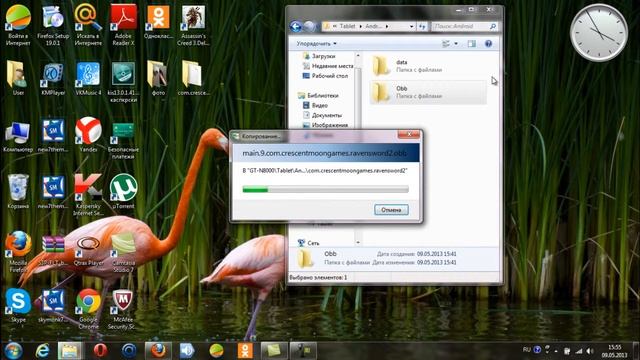This screenshot has width=640, height=360.
Task: Open the Безопасные платежи desktop shortcut
Action: pyautogui.click(x=123, y=140)
